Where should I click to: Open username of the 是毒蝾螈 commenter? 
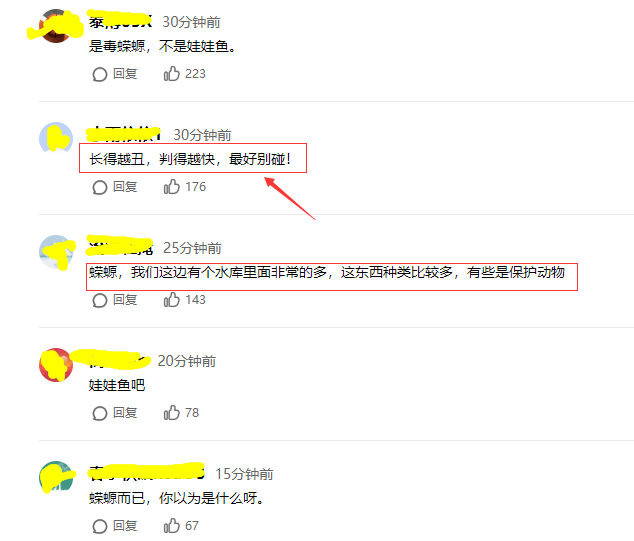pos(120,21)
